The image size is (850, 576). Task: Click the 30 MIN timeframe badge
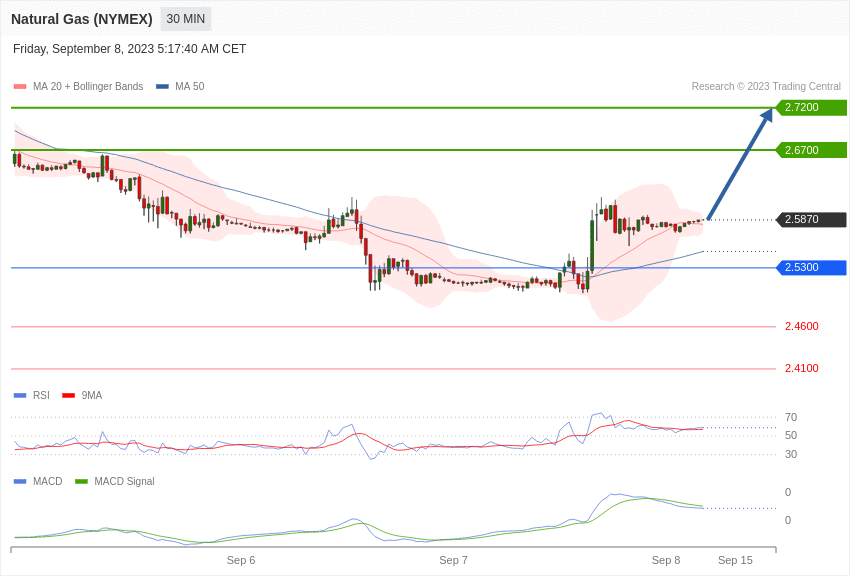pyautogui.click(x=185, y=19)
